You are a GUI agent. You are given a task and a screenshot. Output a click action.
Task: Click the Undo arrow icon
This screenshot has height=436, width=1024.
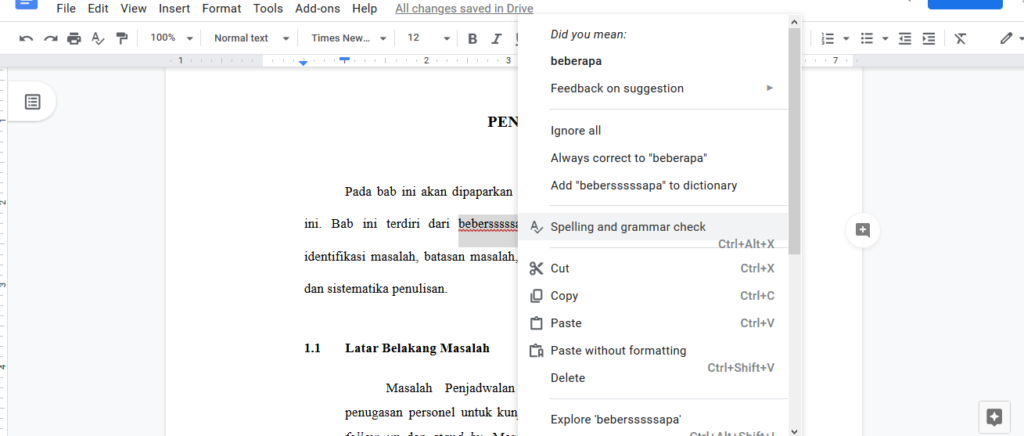(26, 39)
